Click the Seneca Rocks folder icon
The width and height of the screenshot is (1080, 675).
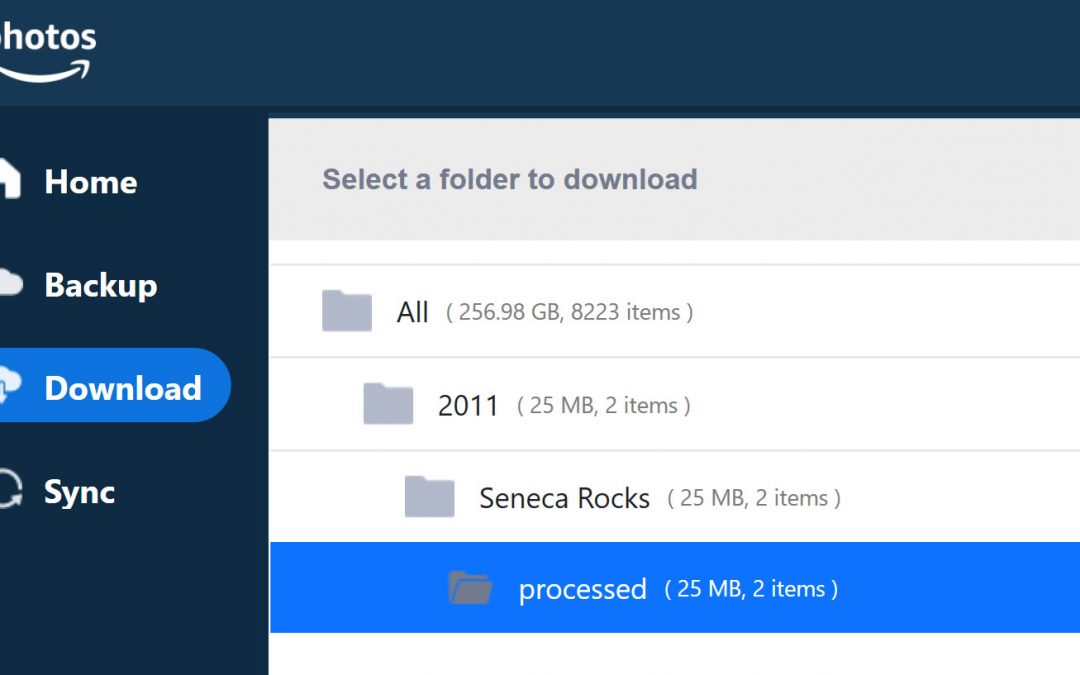click(429, 497)
